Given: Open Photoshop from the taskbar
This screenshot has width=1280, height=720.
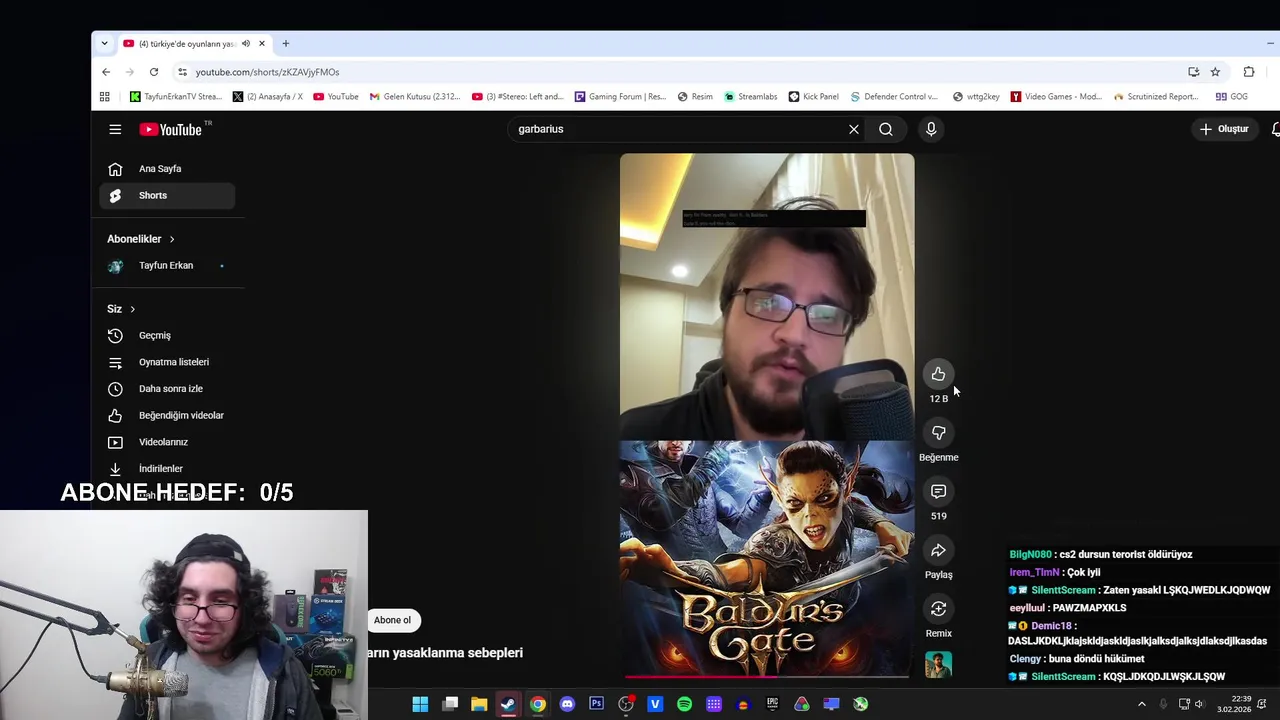Looking at the screenshot, I should [x=597, y=704].
